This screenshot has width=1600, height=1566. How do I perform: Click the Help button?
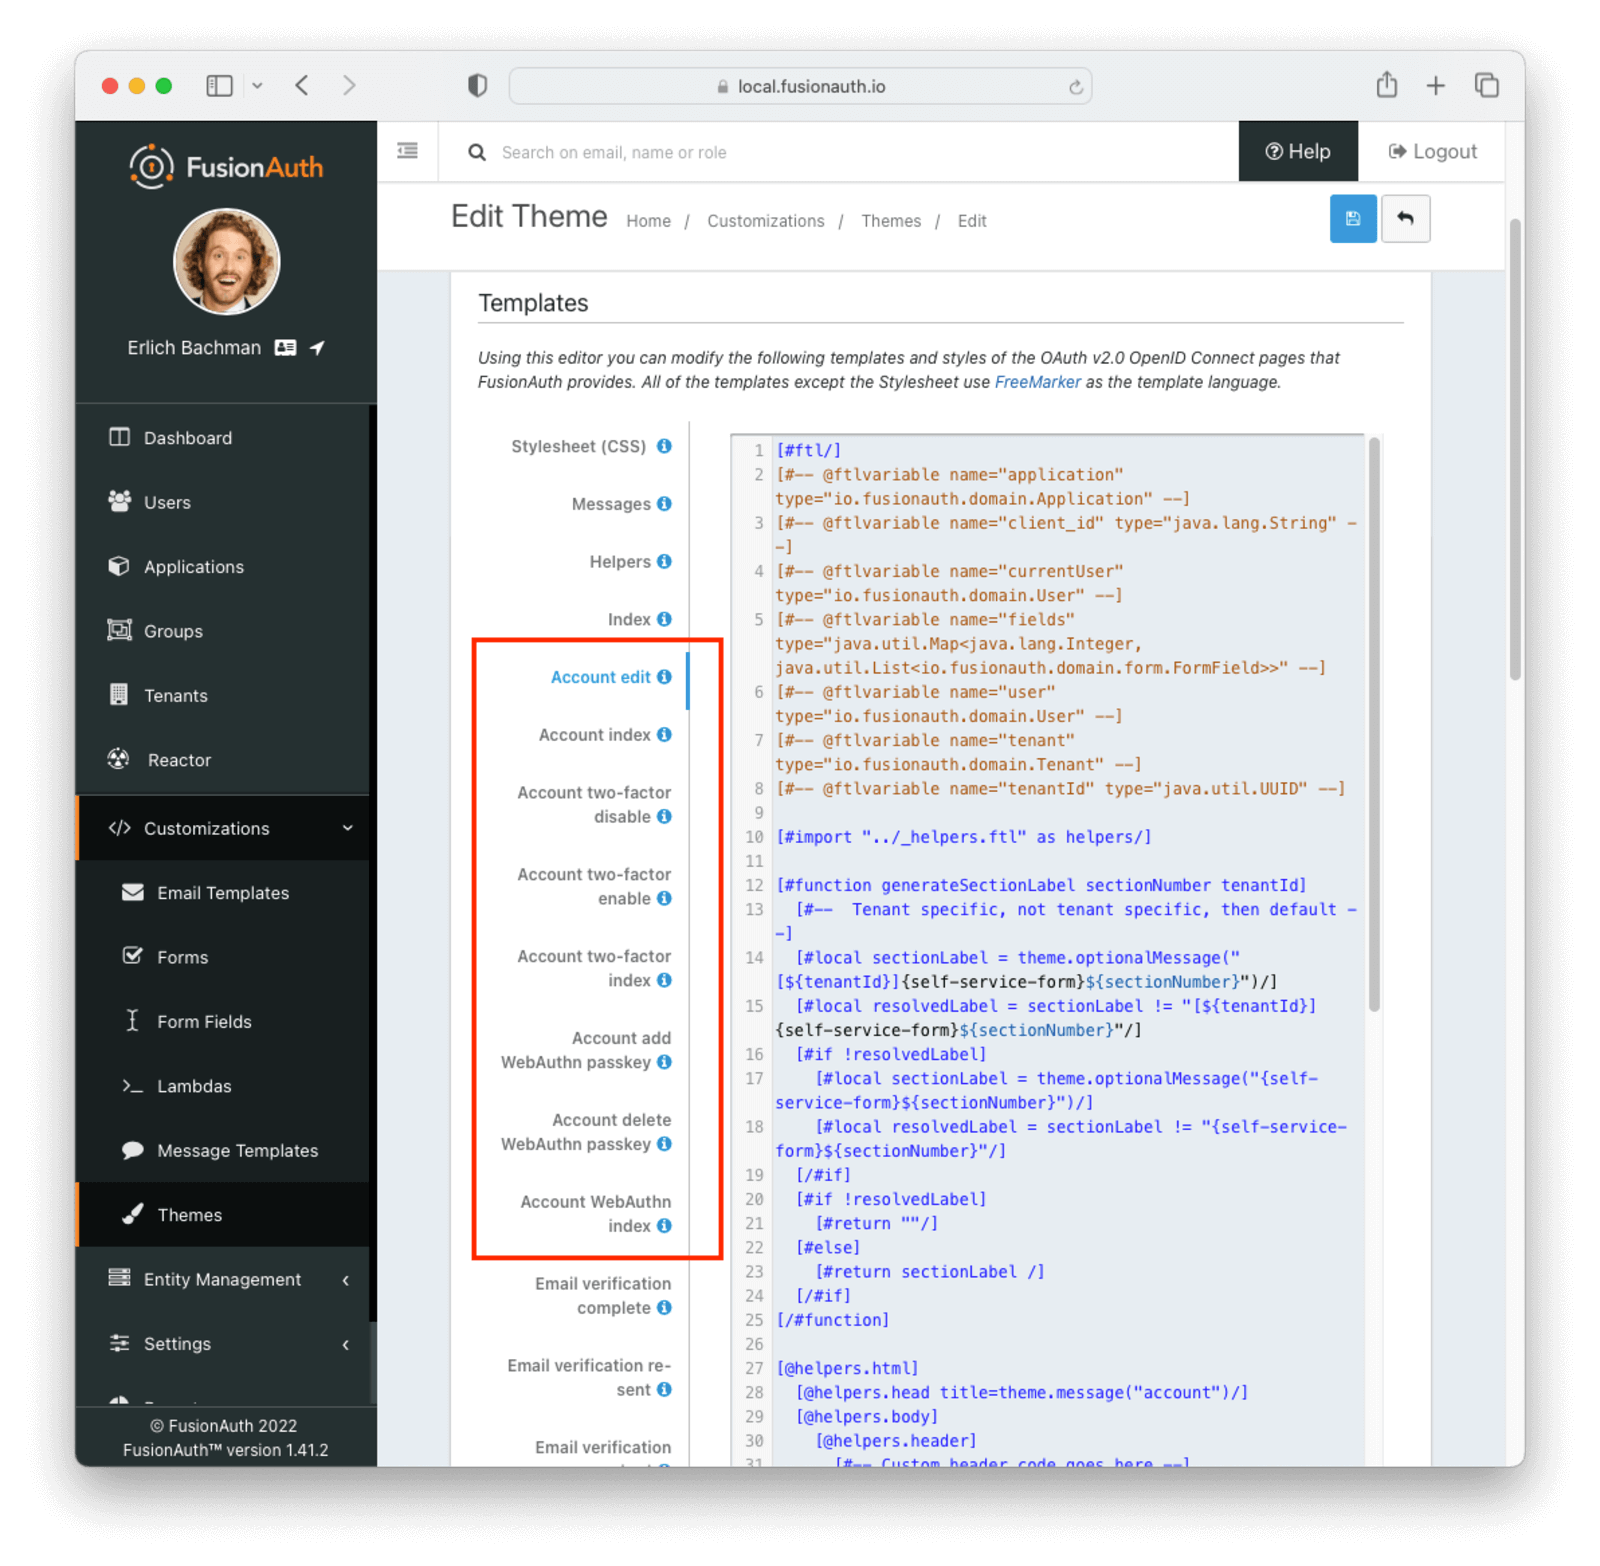tap(1297, 151)
